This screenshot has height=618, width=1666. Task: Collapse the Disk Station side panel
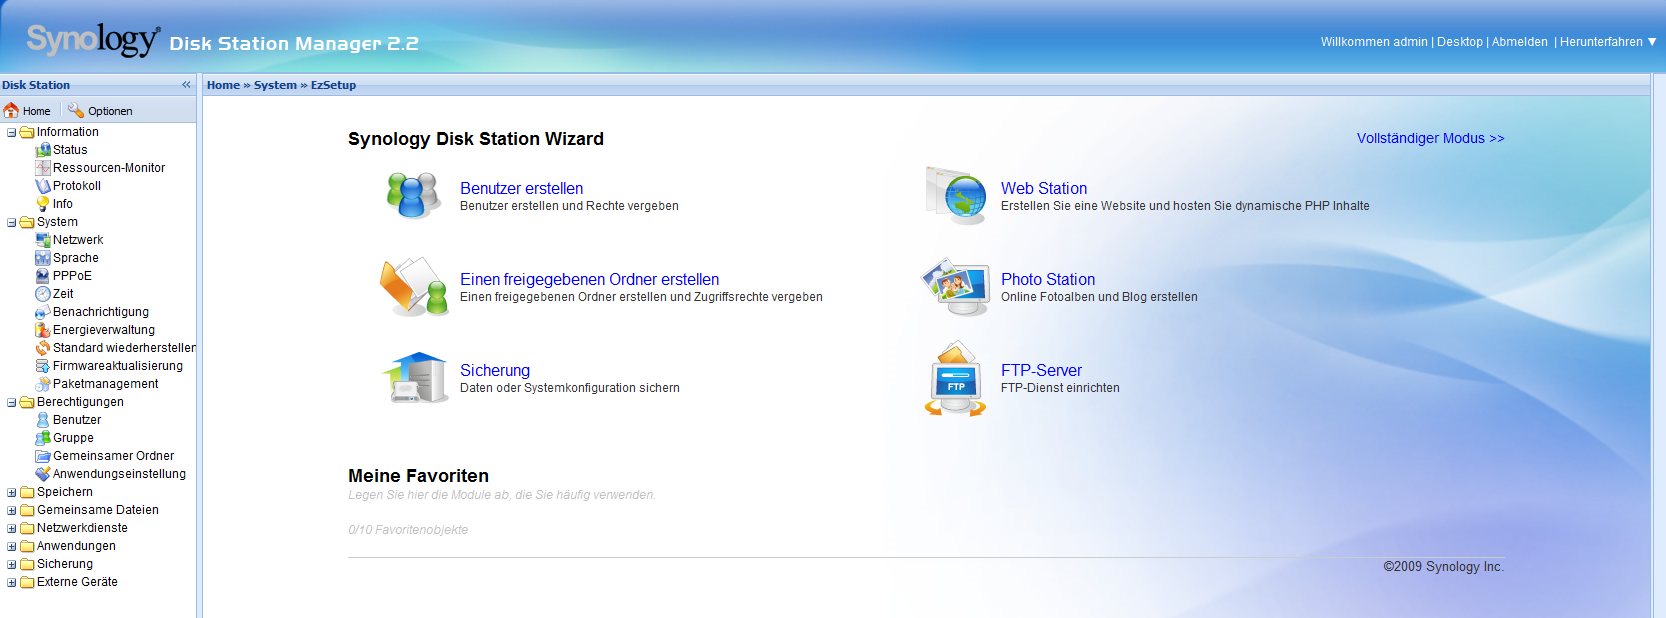(186, 85)
